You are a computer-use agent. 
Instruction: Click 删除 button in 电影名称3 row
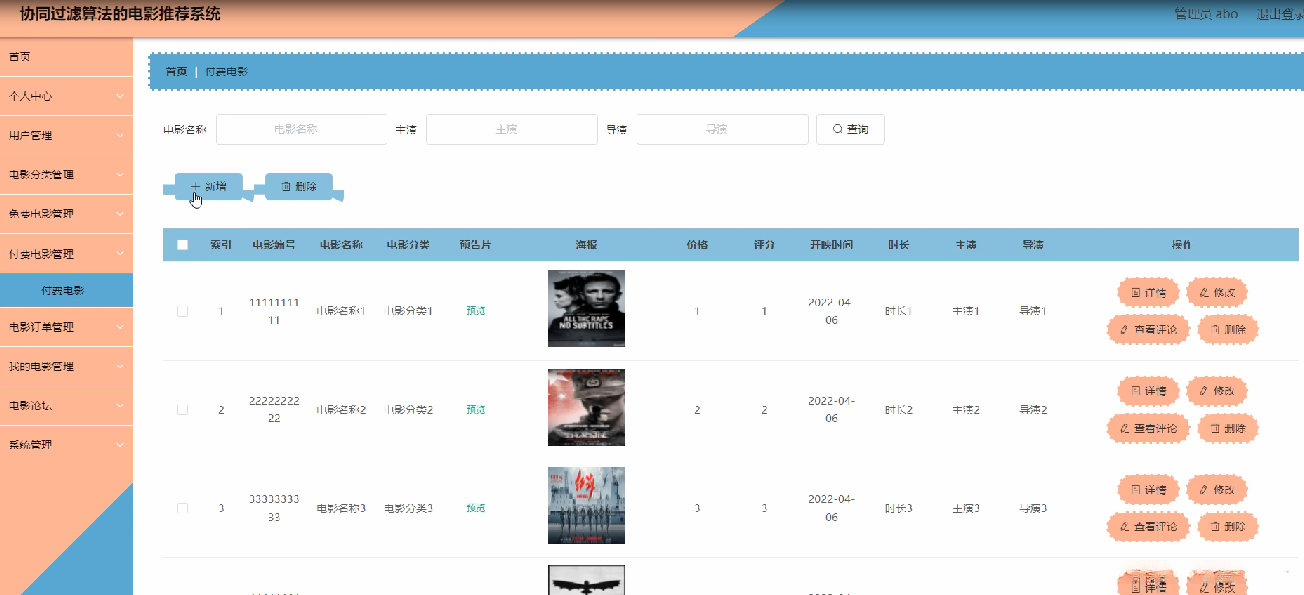pos(1227,526)
